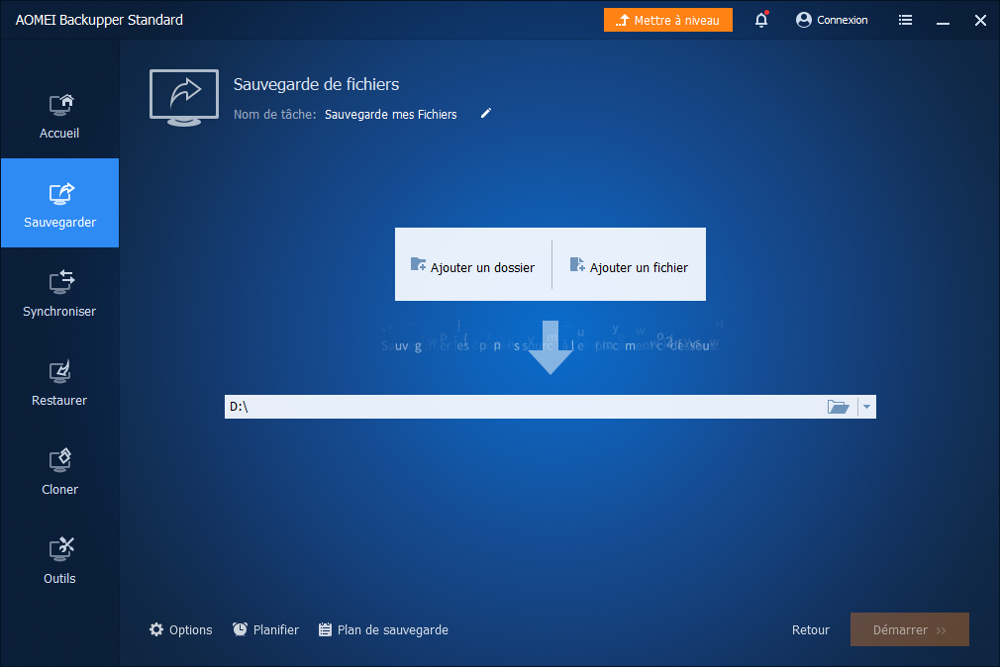Click Ajouter un dossier button
The width and height of the screenshot is (1000, 667).
[x=473, y=266]
